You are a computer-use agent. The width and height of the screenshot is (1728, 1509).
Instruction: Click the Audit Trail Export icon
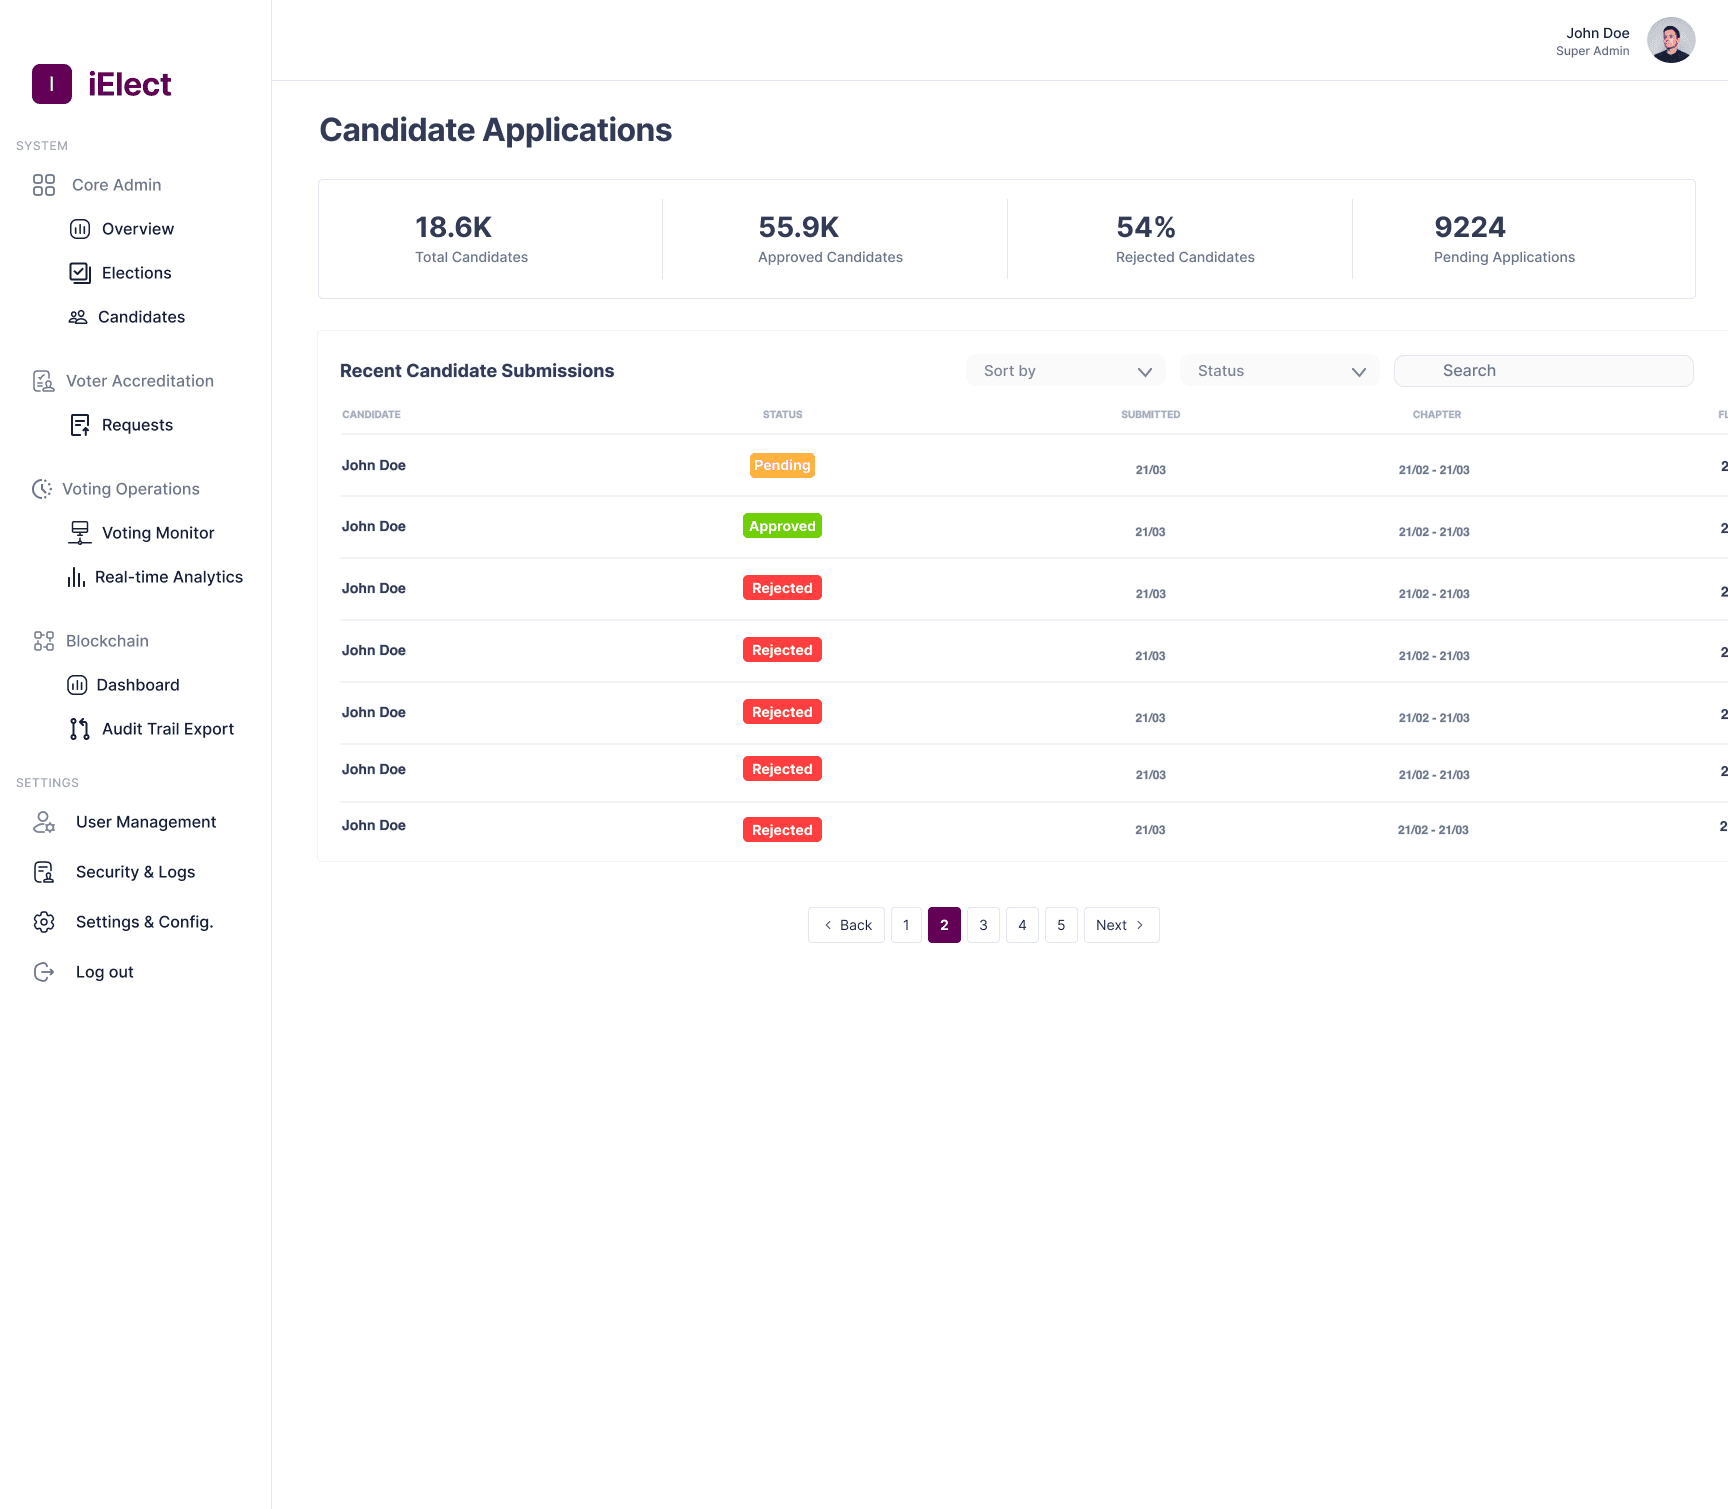coord(80,729)
